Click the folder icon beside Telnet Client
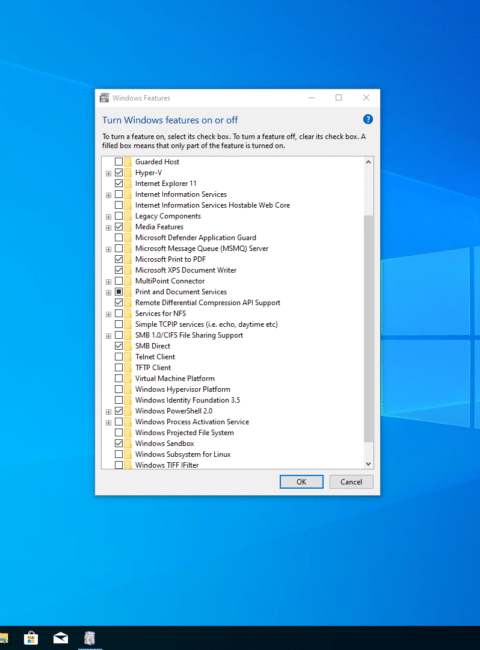Image resolution: width=480 pixels, height=650 pixels. [128, 357]
